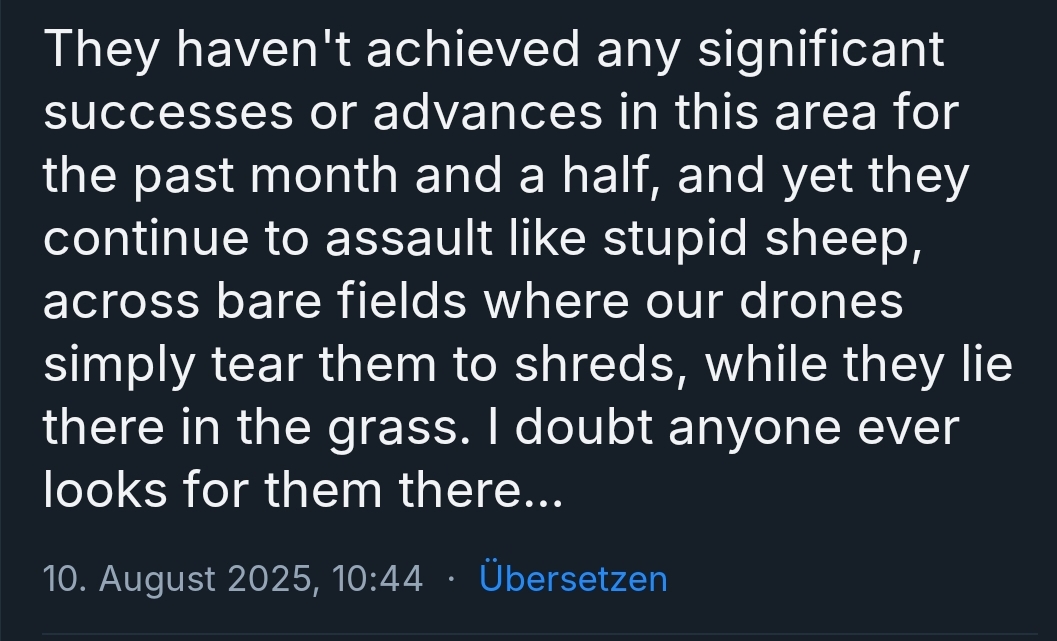Click the word "doubt" in the post
Viewport: 1057px width, 641px height.
tap(584, 426)
